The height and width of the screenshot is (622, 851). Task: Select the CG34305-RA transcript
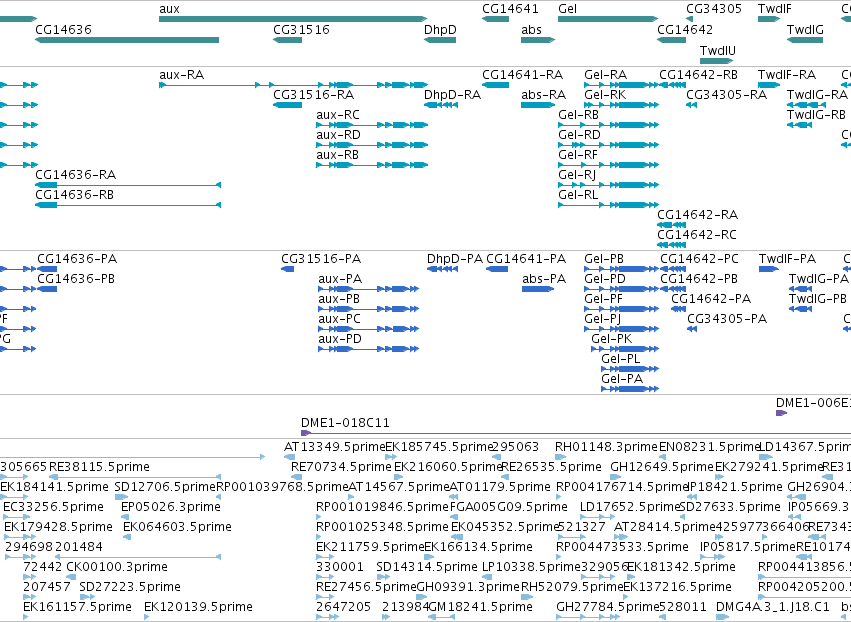click(691, 105)
